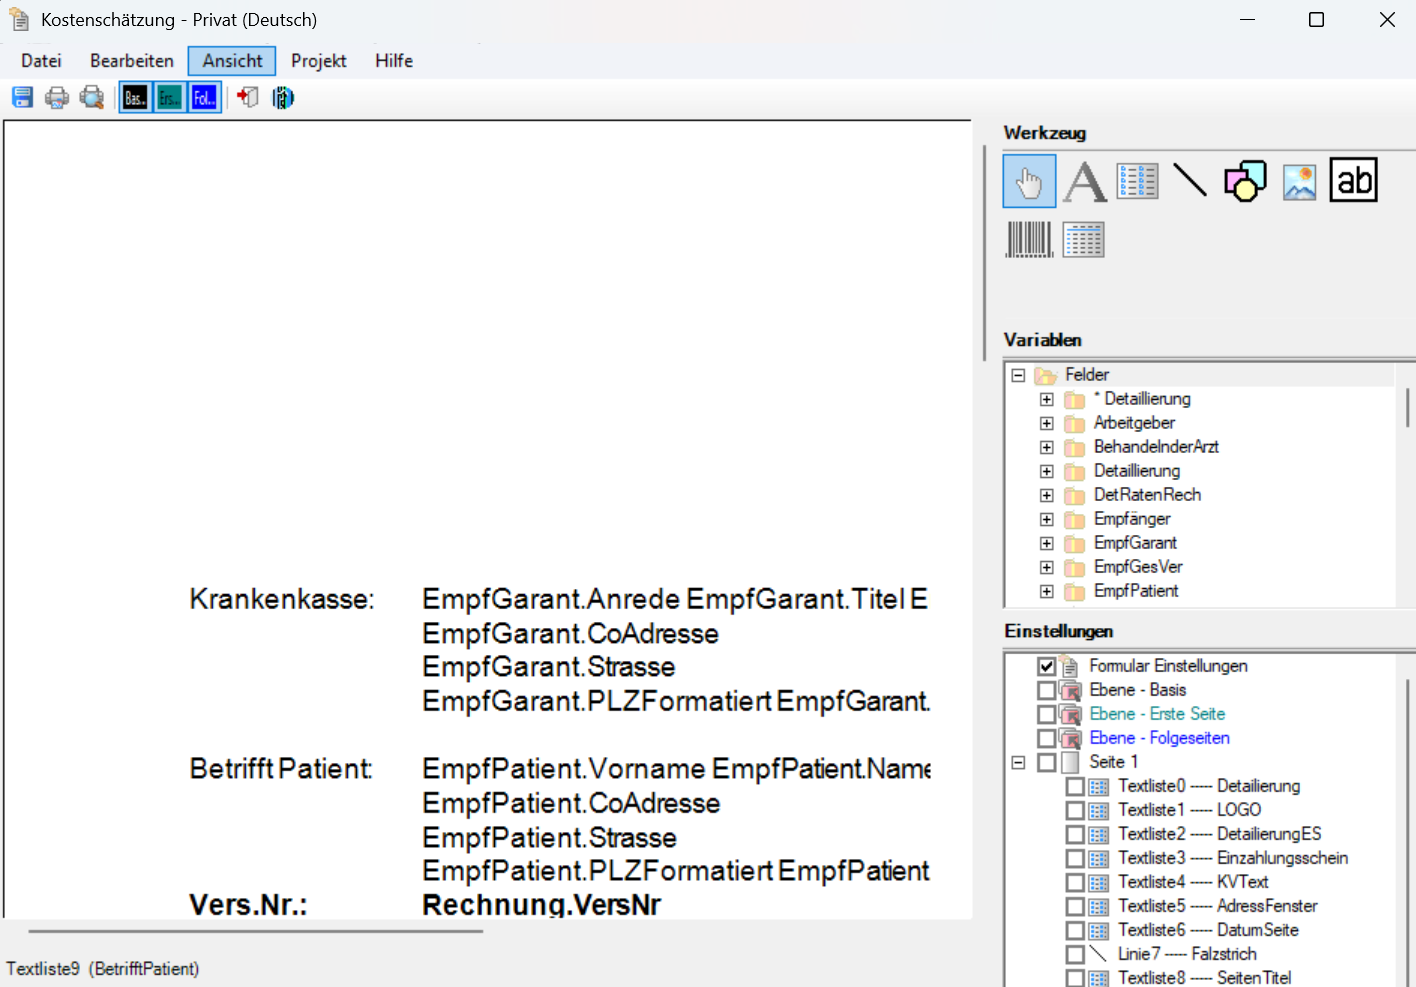Click the Save icon in toolbar
Screen dimensions: 1416x987
pos(22,97)
